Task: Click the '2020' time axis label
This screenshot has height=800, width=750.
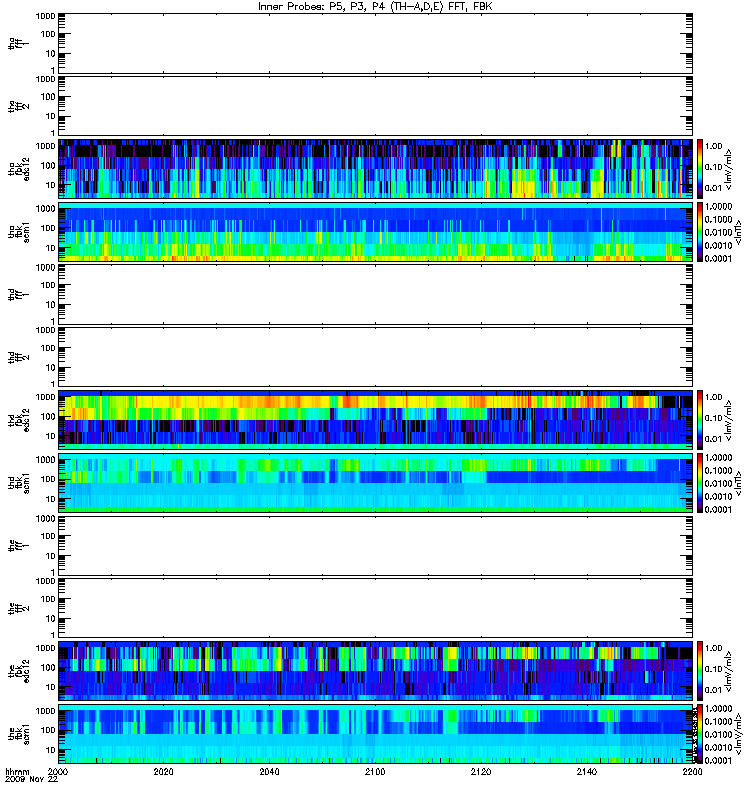Action: [163, 771]
